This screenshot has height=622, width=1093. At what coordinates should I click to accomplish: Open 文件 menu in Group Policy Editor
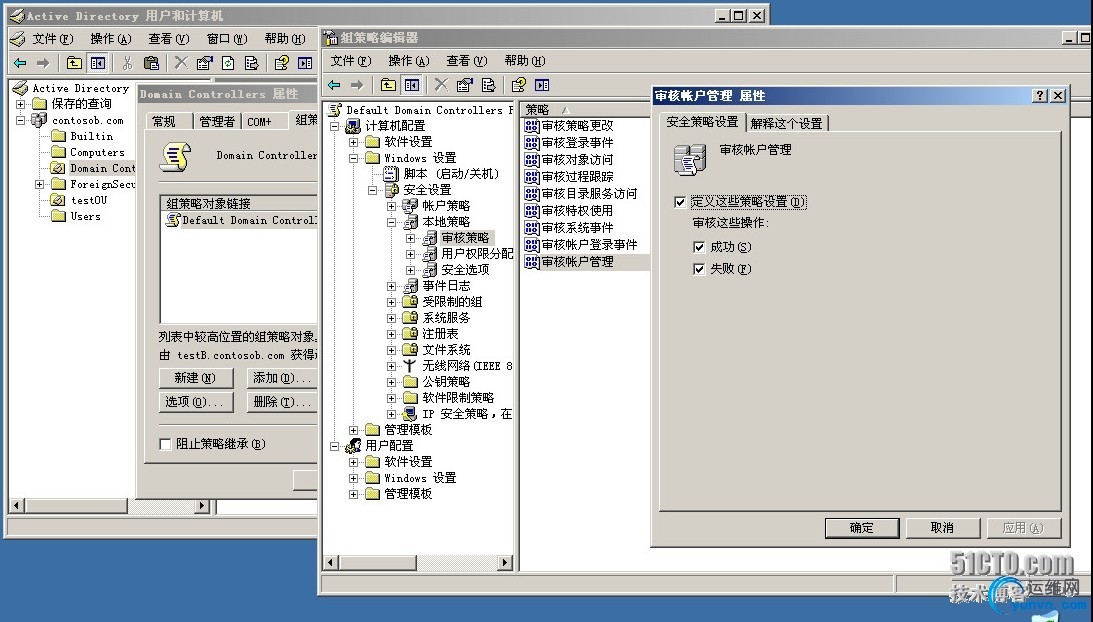(351, 61)
